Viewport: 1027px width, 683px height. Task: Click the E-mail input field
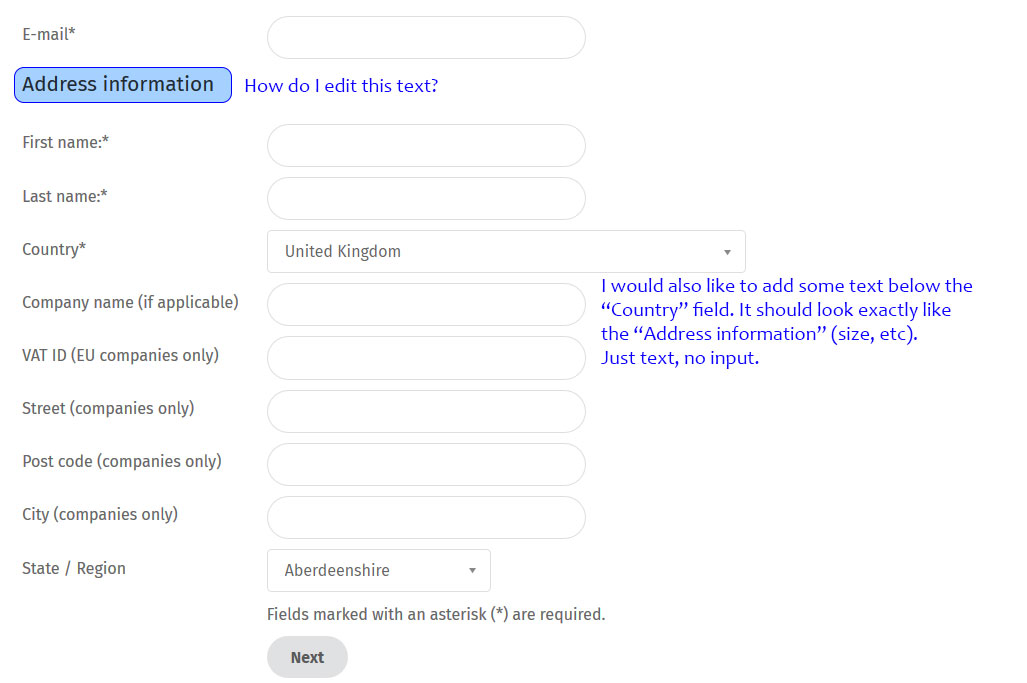[426, 38]
